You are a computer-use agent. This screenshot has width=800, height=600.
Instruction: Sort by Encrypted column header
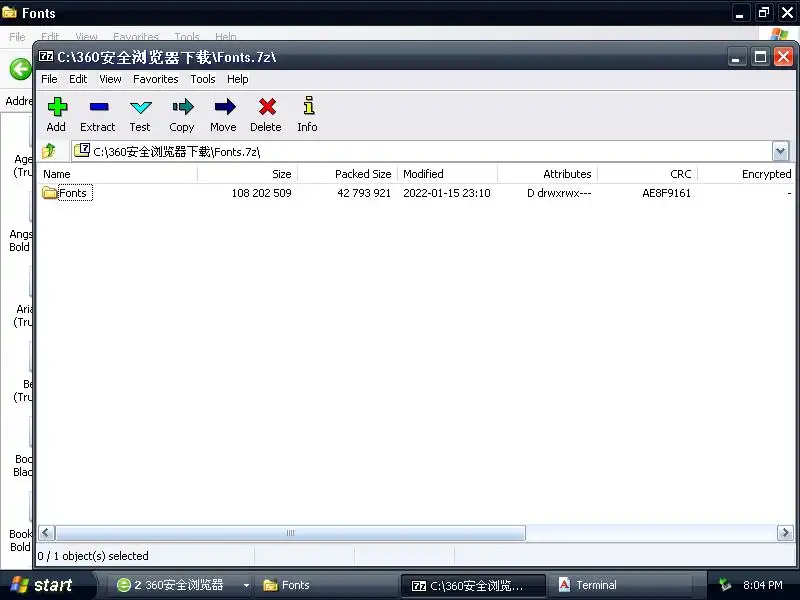[746, 174]
